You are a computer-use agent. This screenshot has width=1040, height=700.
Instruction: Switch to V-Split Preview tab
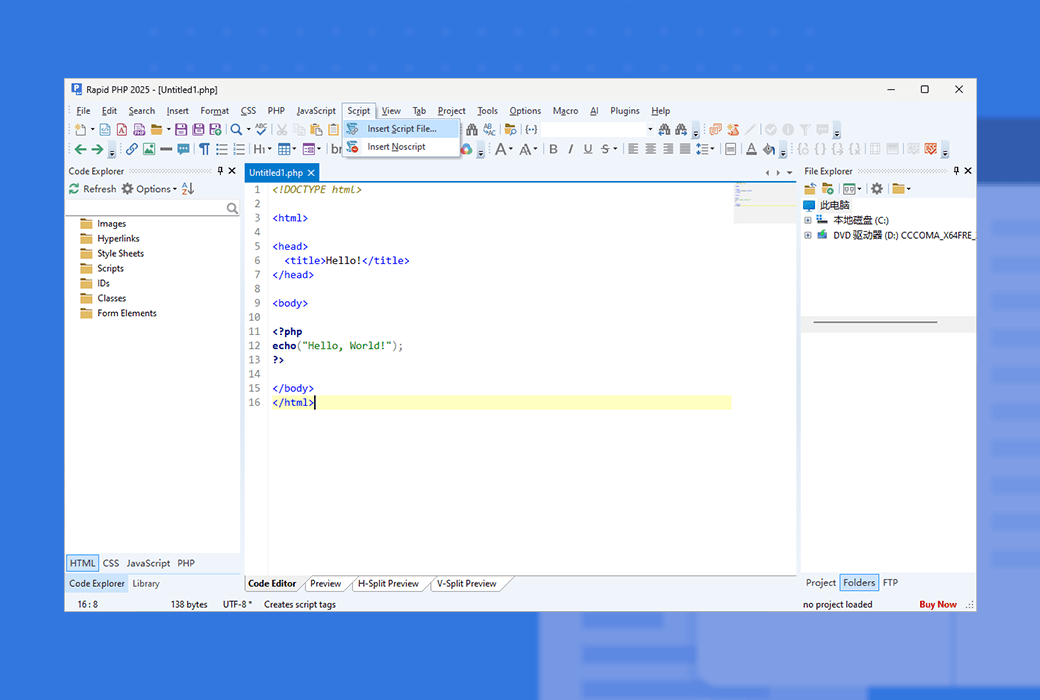(x=466, y=584)
